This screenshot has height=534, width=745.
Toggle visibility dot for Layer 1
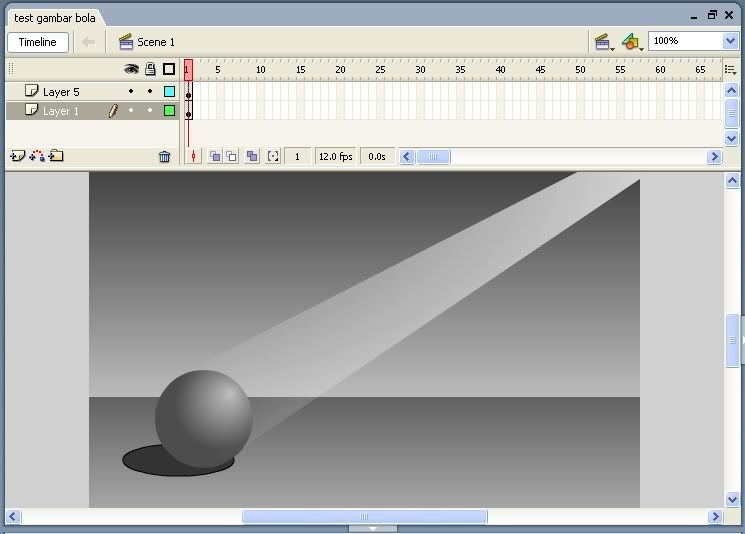tap(131, 110)
